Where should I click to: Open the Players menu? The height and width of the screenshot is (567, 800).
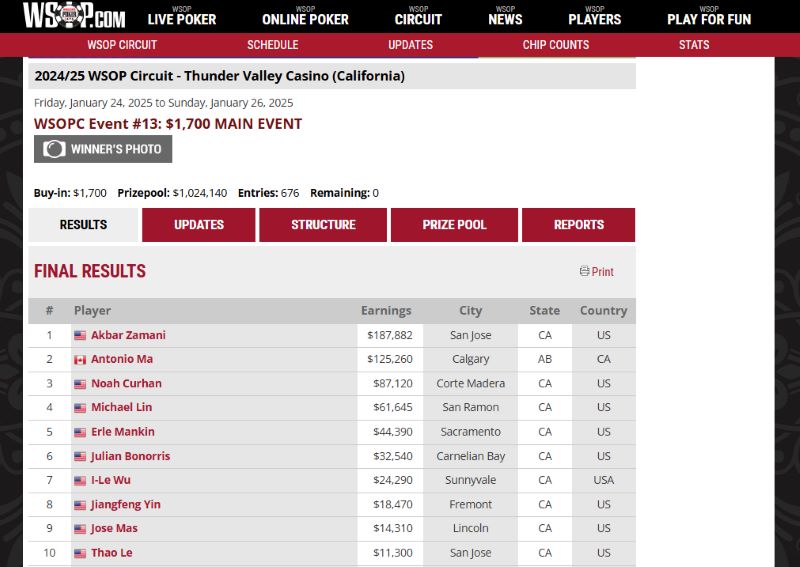pos(594,16)
